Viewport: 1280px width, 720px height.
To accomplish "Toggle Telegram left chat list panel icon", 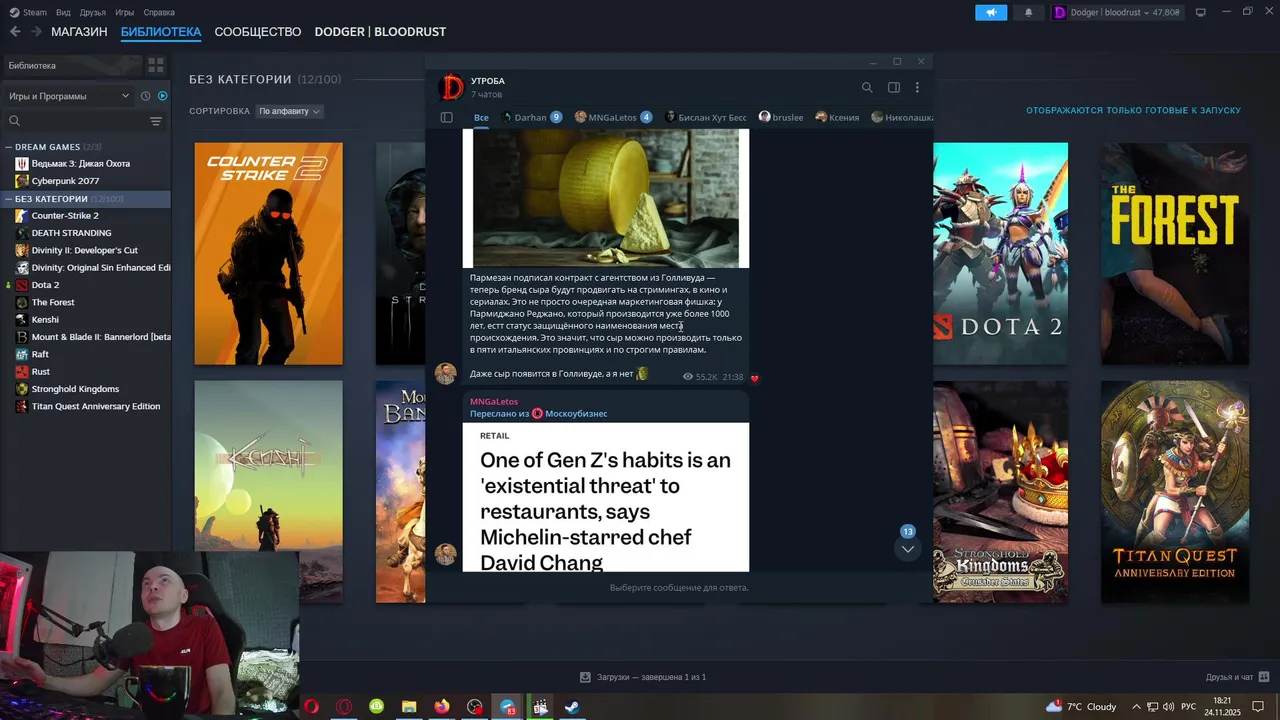I will (447, 117).
